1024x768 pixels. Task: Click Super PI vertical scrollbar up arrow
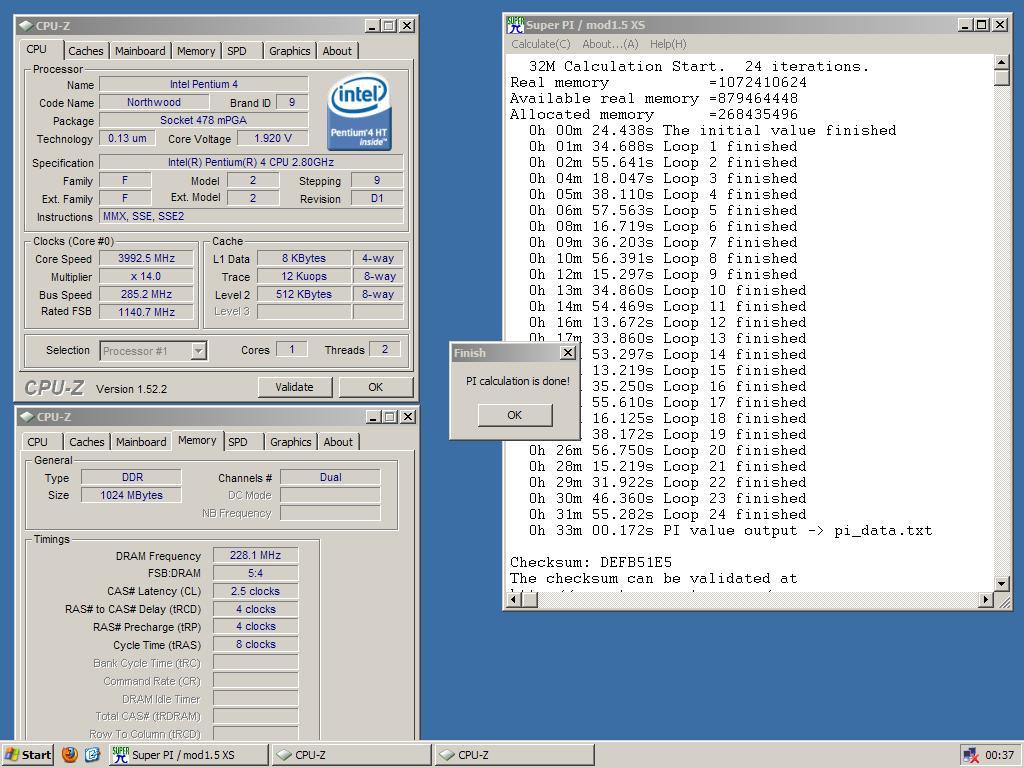(1002, 62)
